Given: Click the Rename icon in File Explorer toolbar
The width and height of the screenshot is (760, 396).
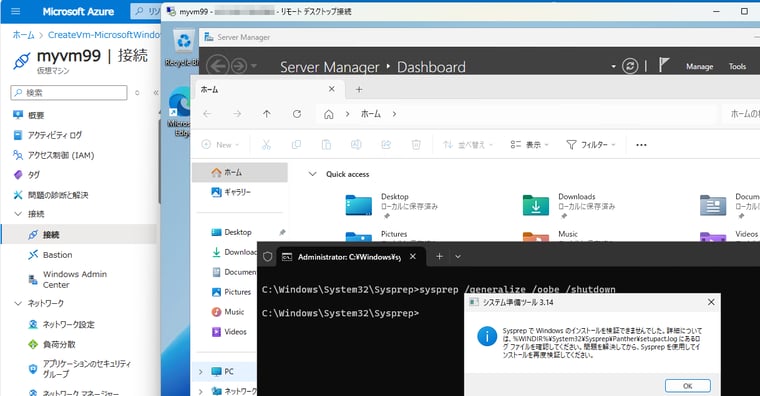Looking at the screenshot, I should click(356, 144).
